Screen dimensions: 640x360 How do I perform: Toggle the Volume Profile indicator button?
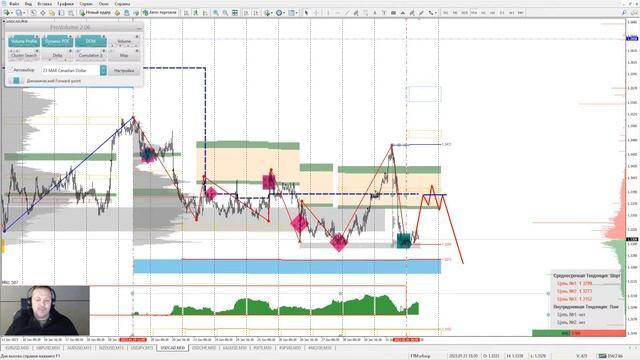pyautogui.click(x=24, y=41)
